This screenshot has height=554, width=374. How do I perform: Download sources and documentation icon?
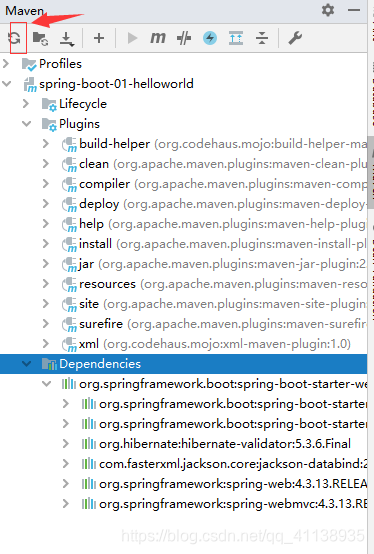point(67,39)
